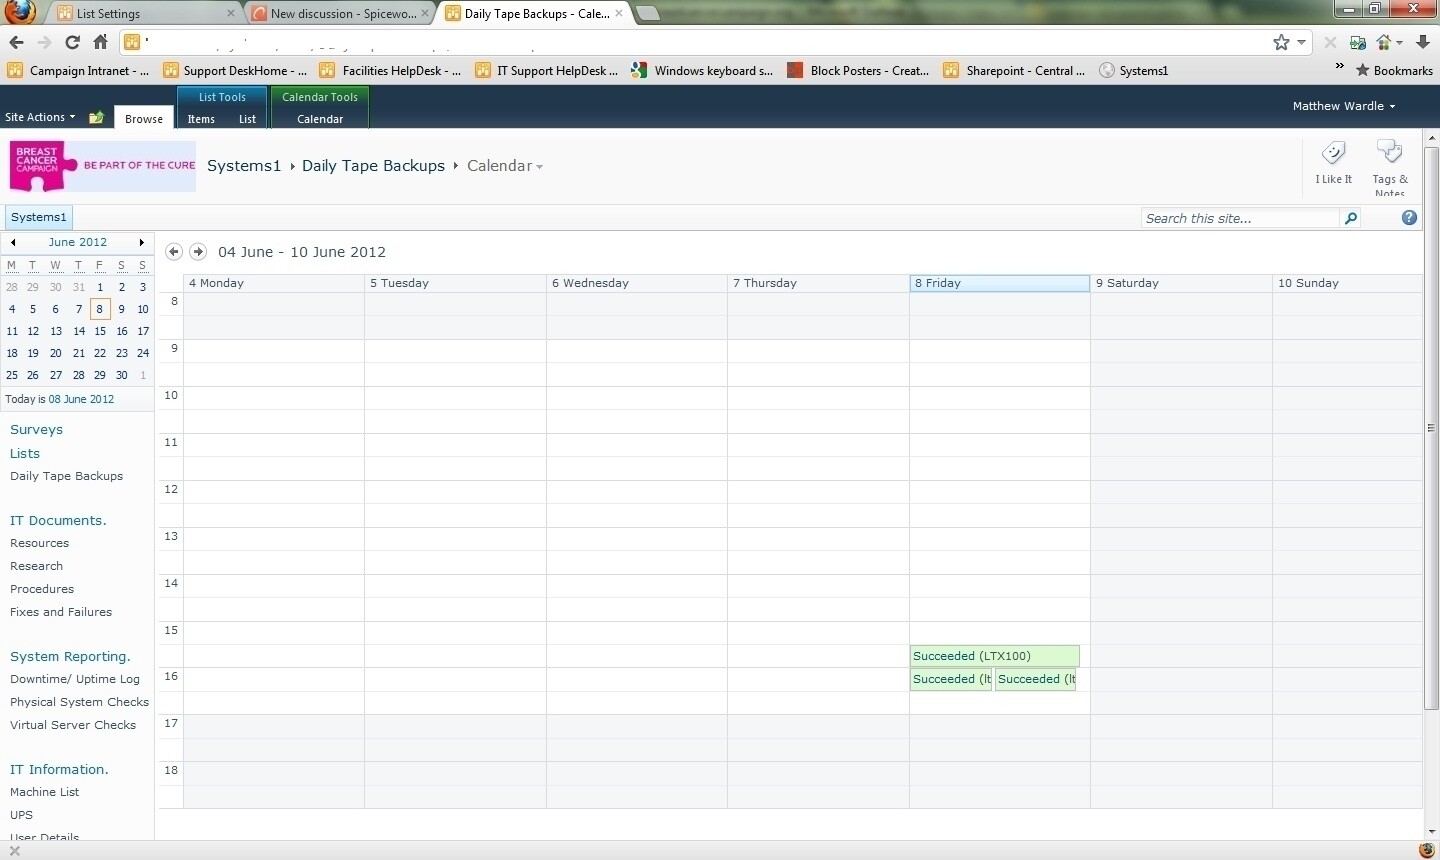Go back a week with the left arrow
The image size is (1440, 860).
[173, 252]
